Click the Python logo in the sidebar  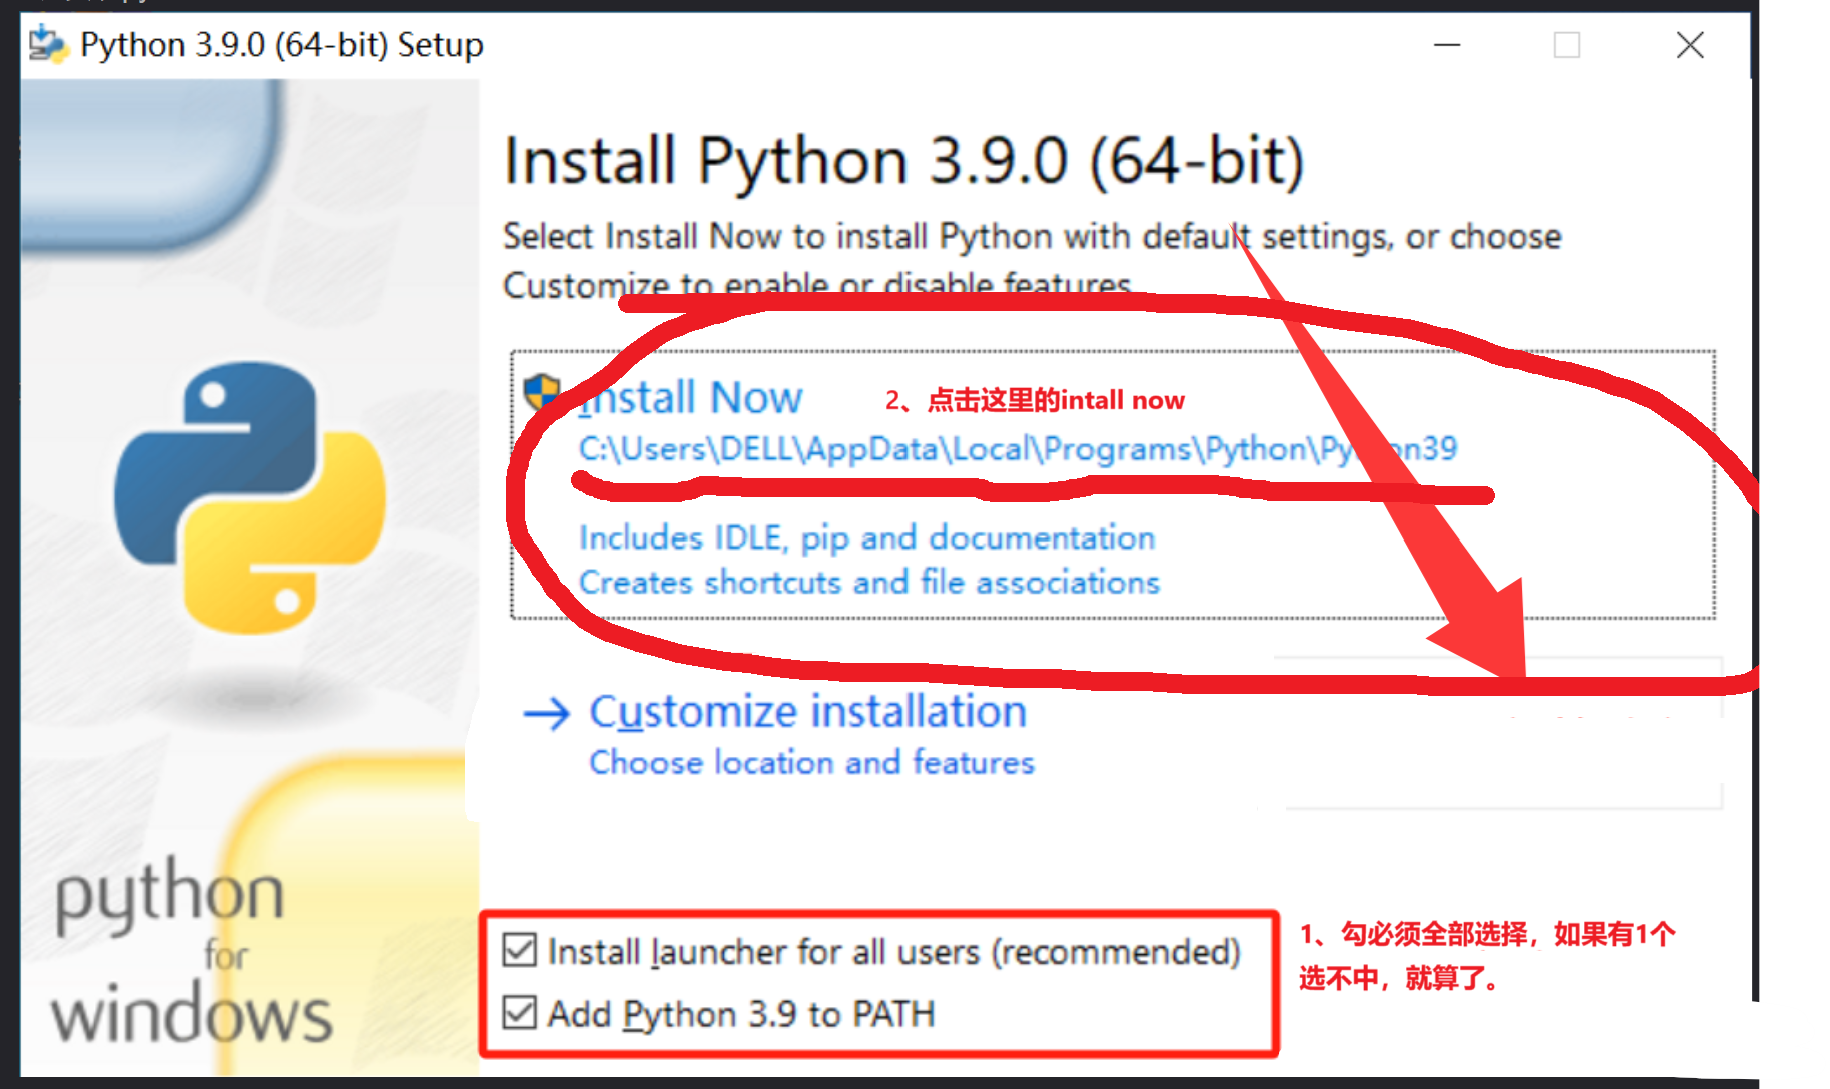click(250, 497)
